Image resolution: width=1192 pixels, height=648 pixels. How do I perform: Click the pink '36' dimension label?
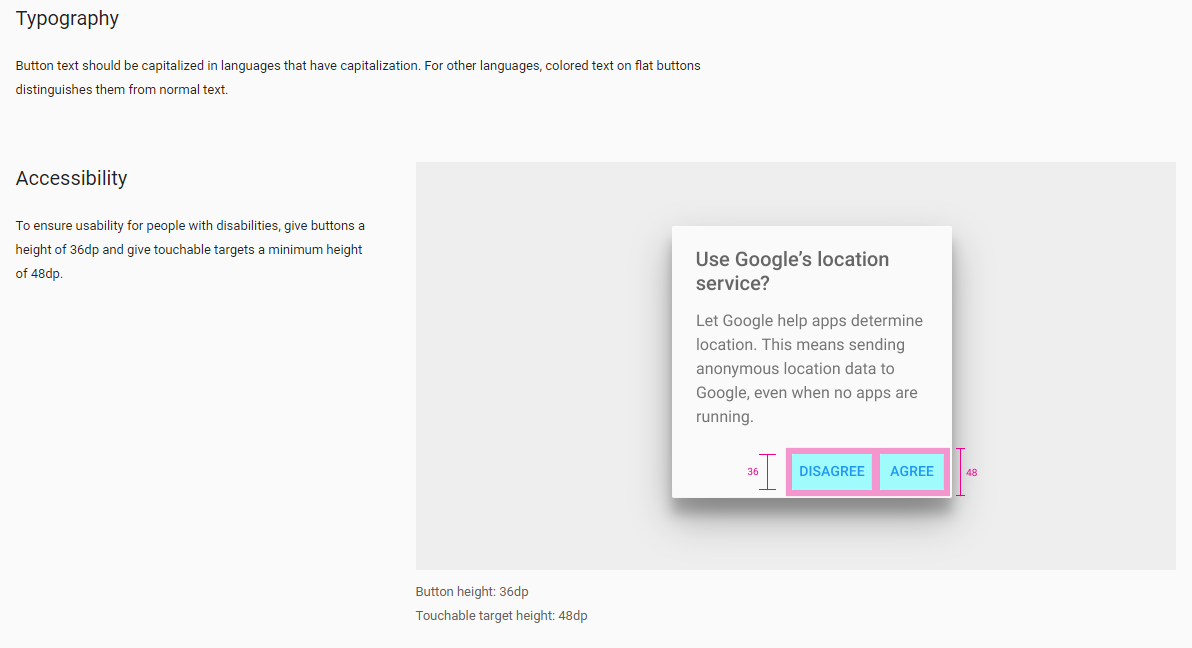pyautogui.click(x=753, y=472)
